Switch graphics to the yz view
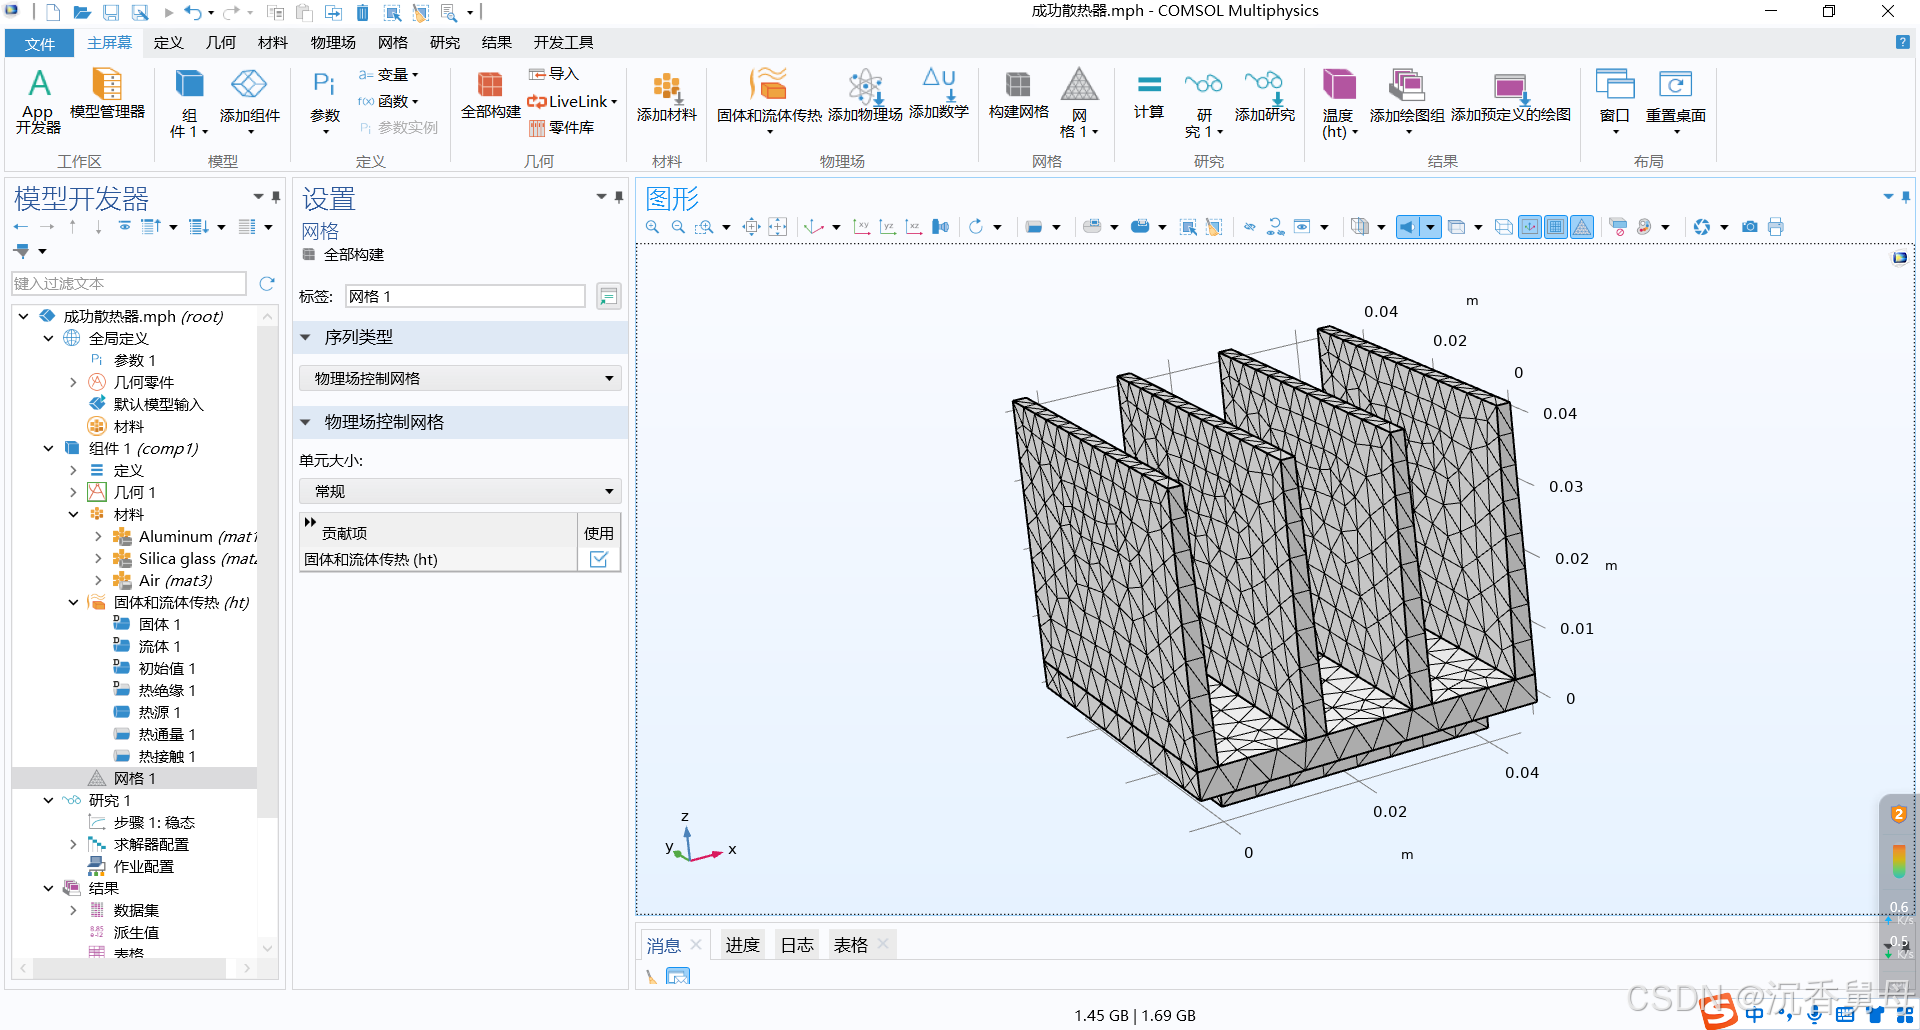 887,227
